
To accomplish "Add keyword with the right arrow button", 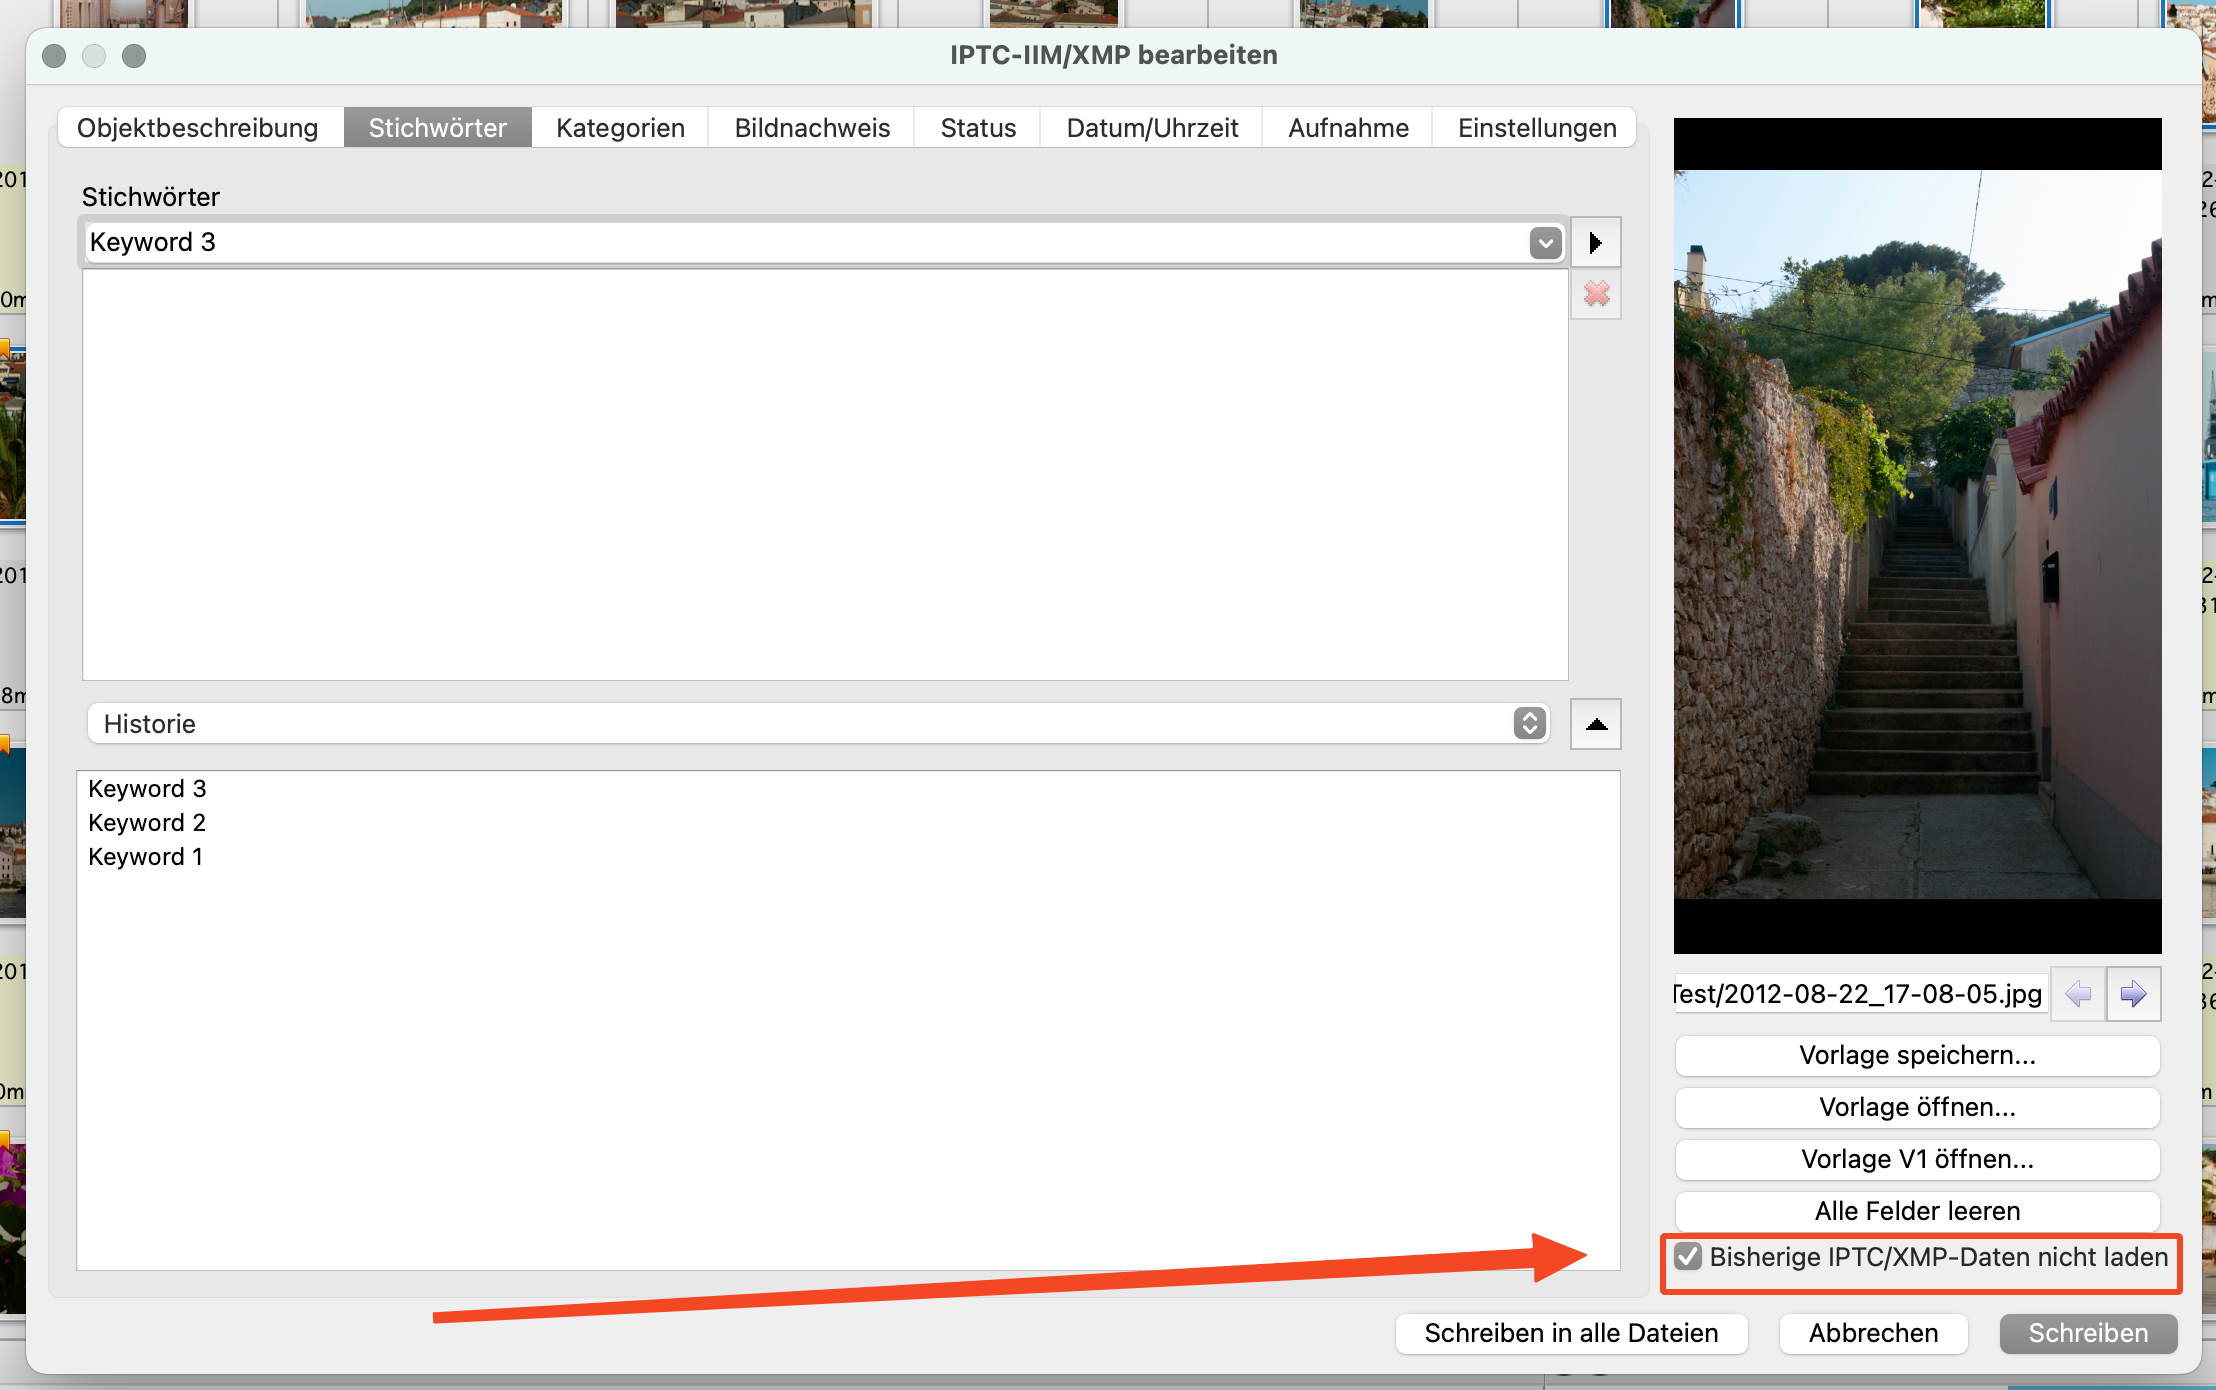I will (x=1596, y=242).
